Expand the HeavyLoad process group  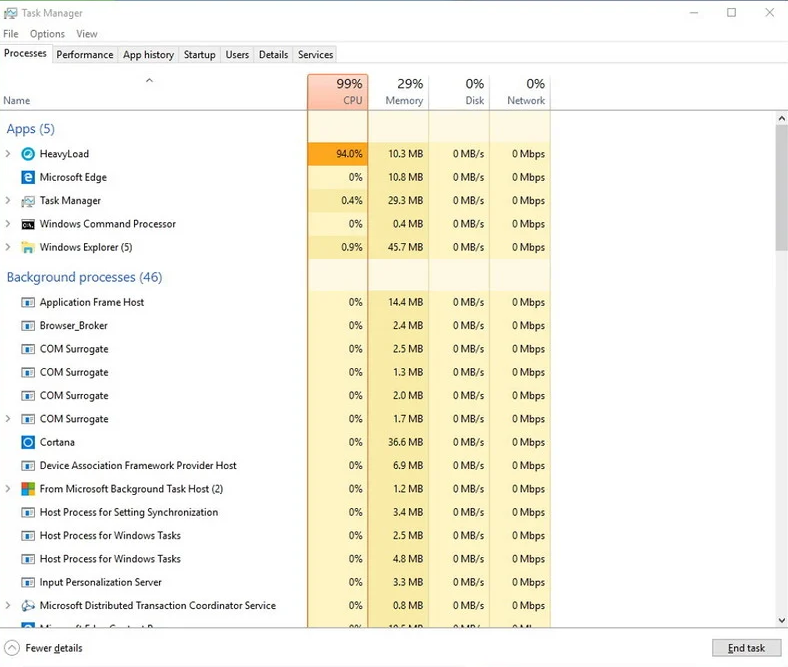[x=8, y=153]
